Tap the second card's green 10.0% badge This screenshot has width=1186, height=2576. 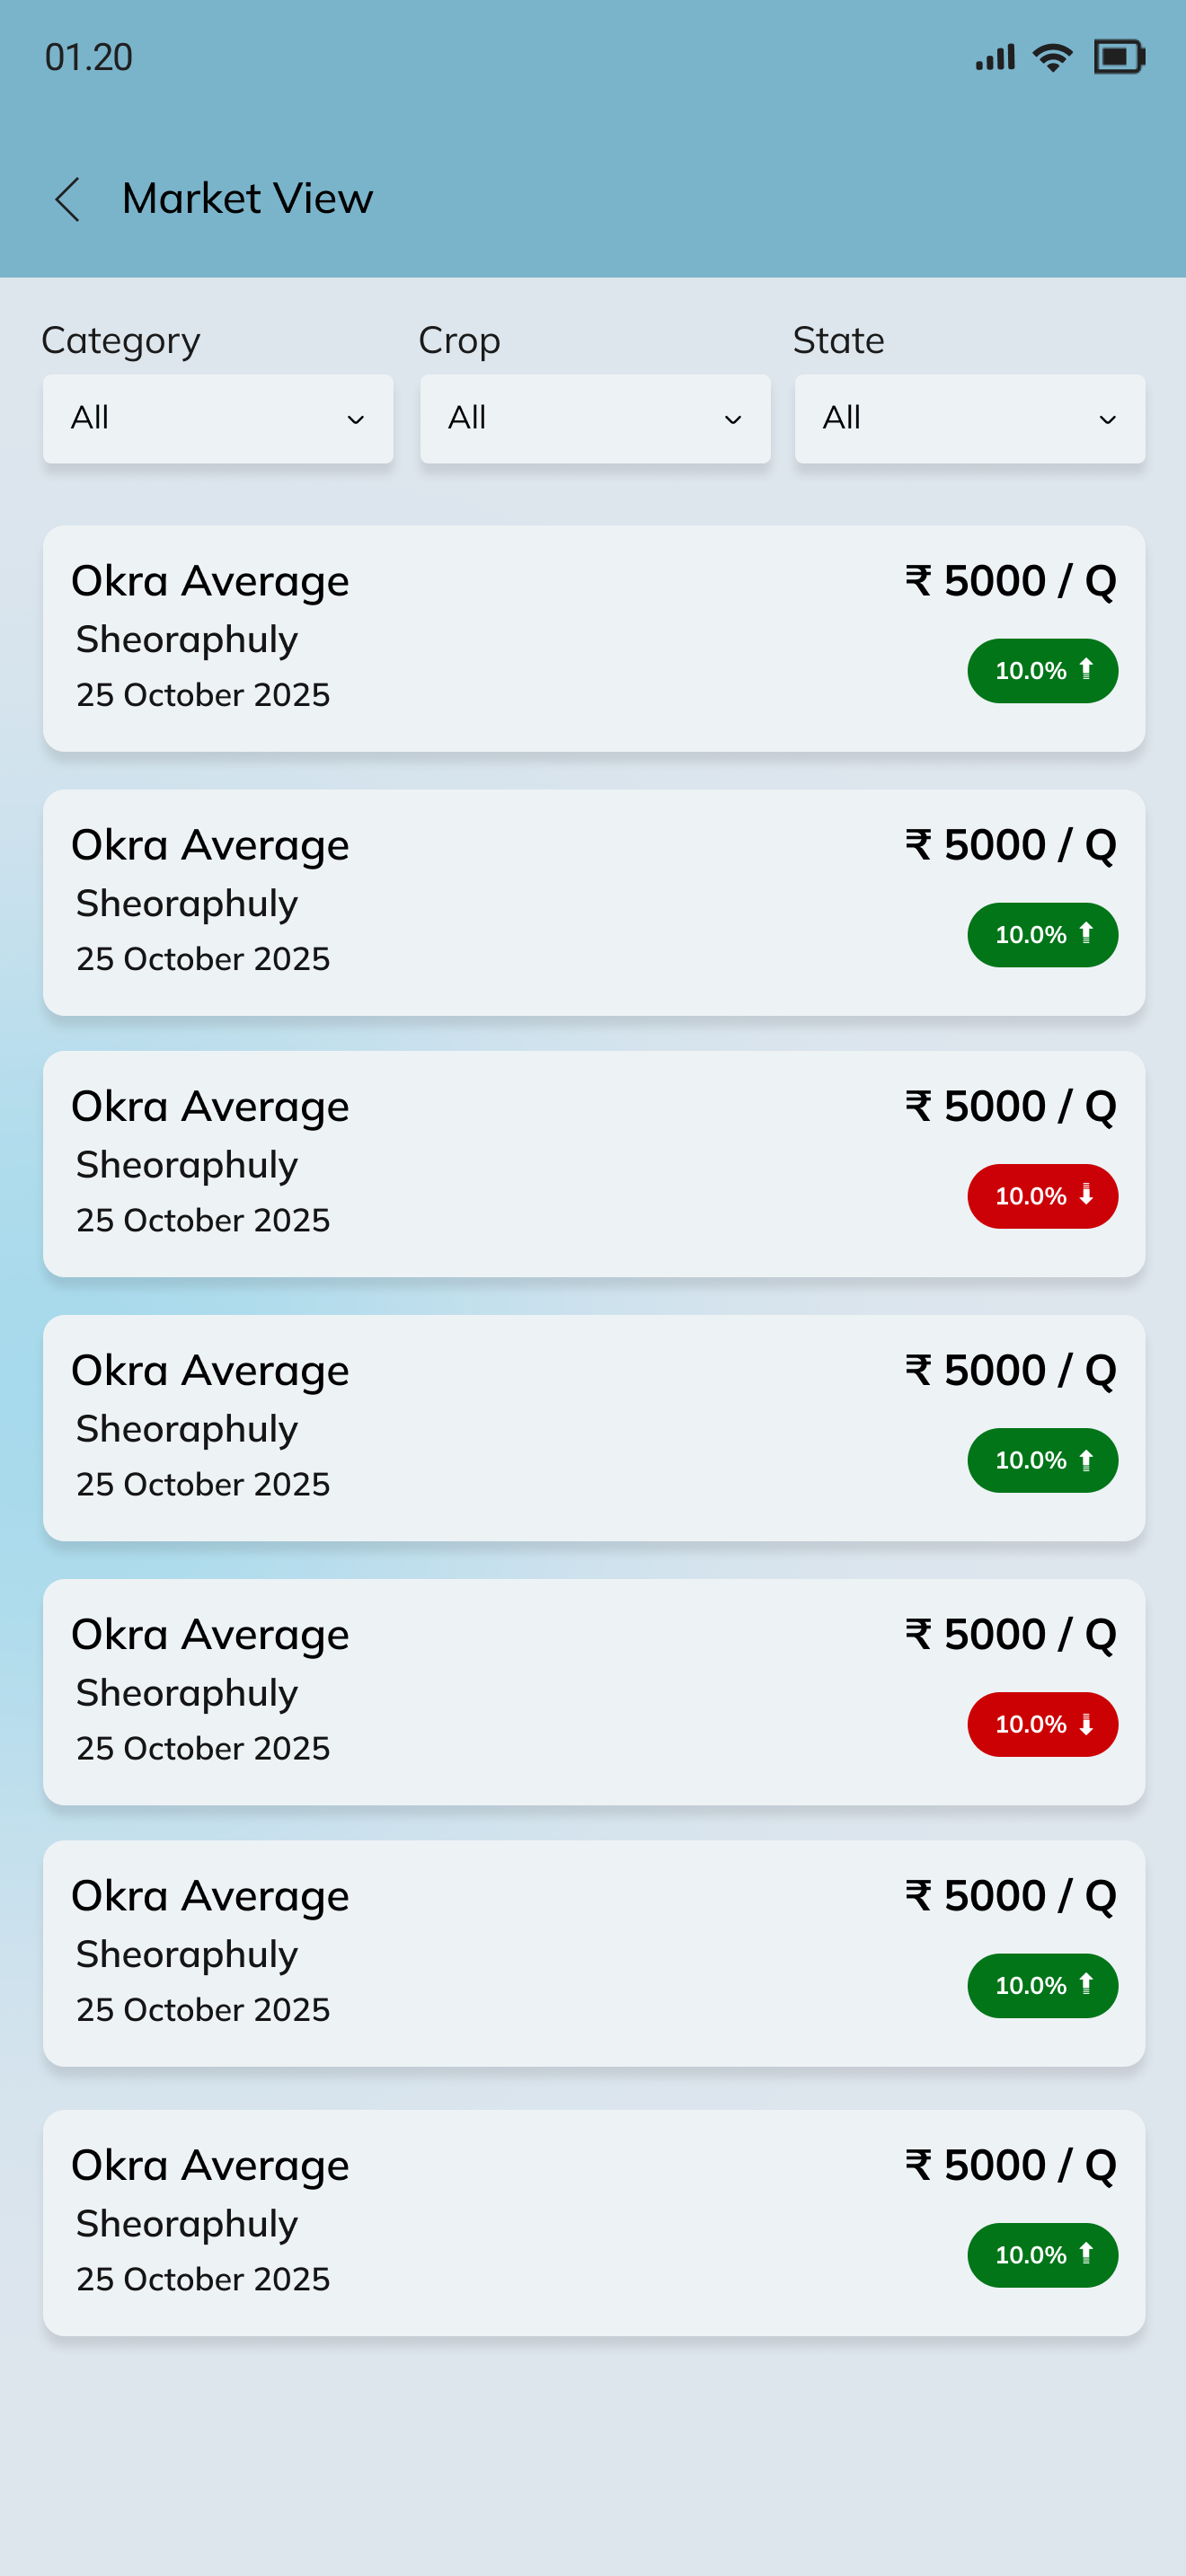click(1042, 935)
